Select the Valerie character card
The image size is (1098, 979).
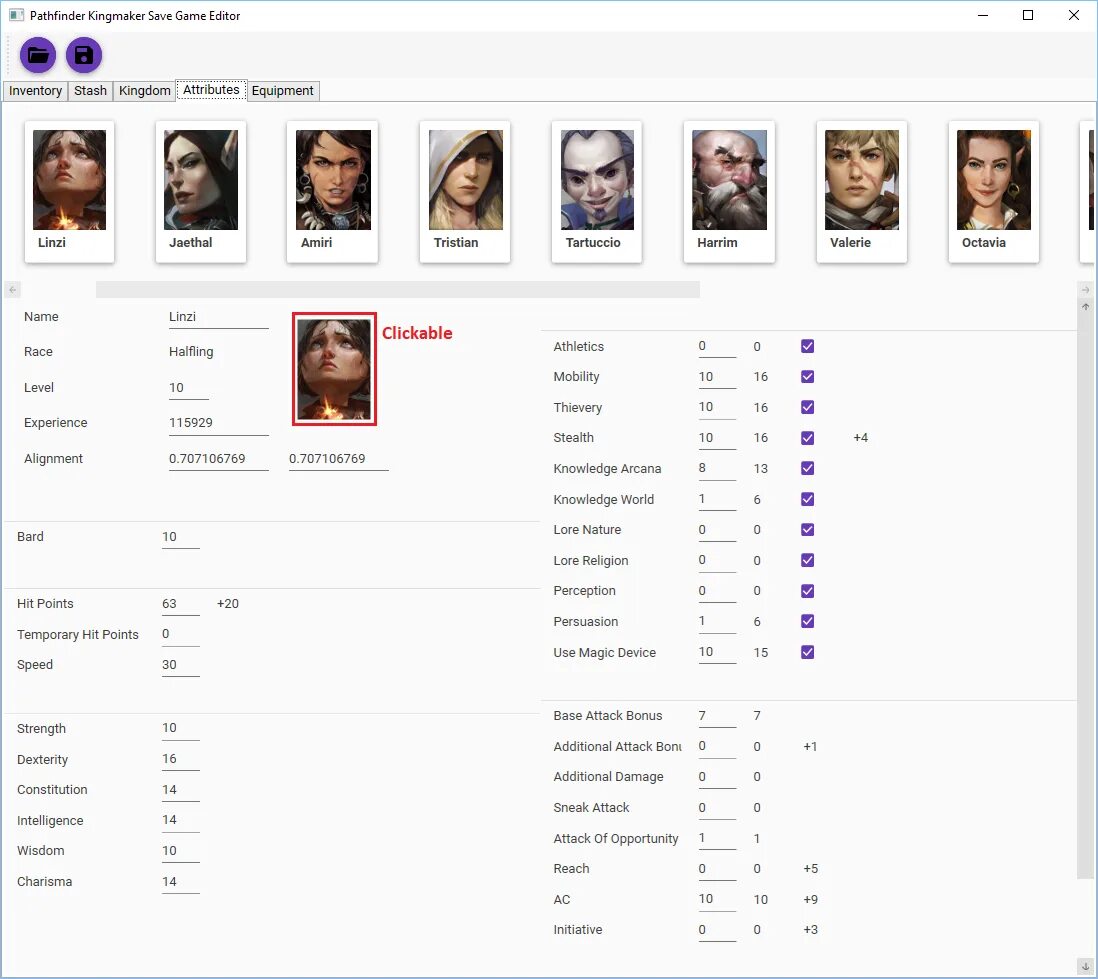pos(861,192)
